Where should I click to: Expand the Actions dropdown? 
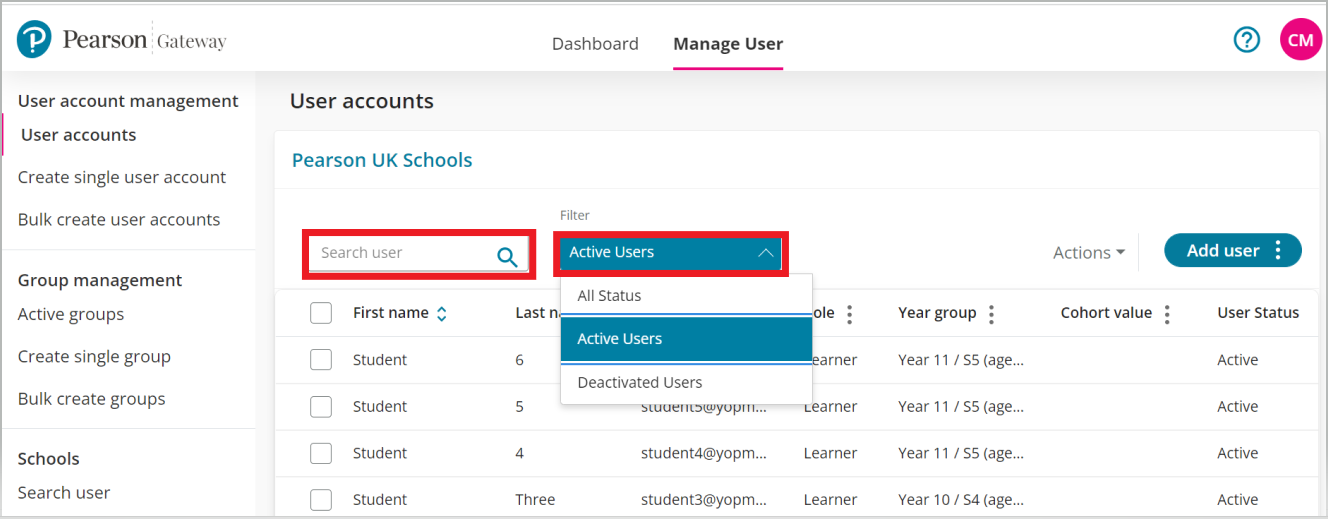(1088, 253)
